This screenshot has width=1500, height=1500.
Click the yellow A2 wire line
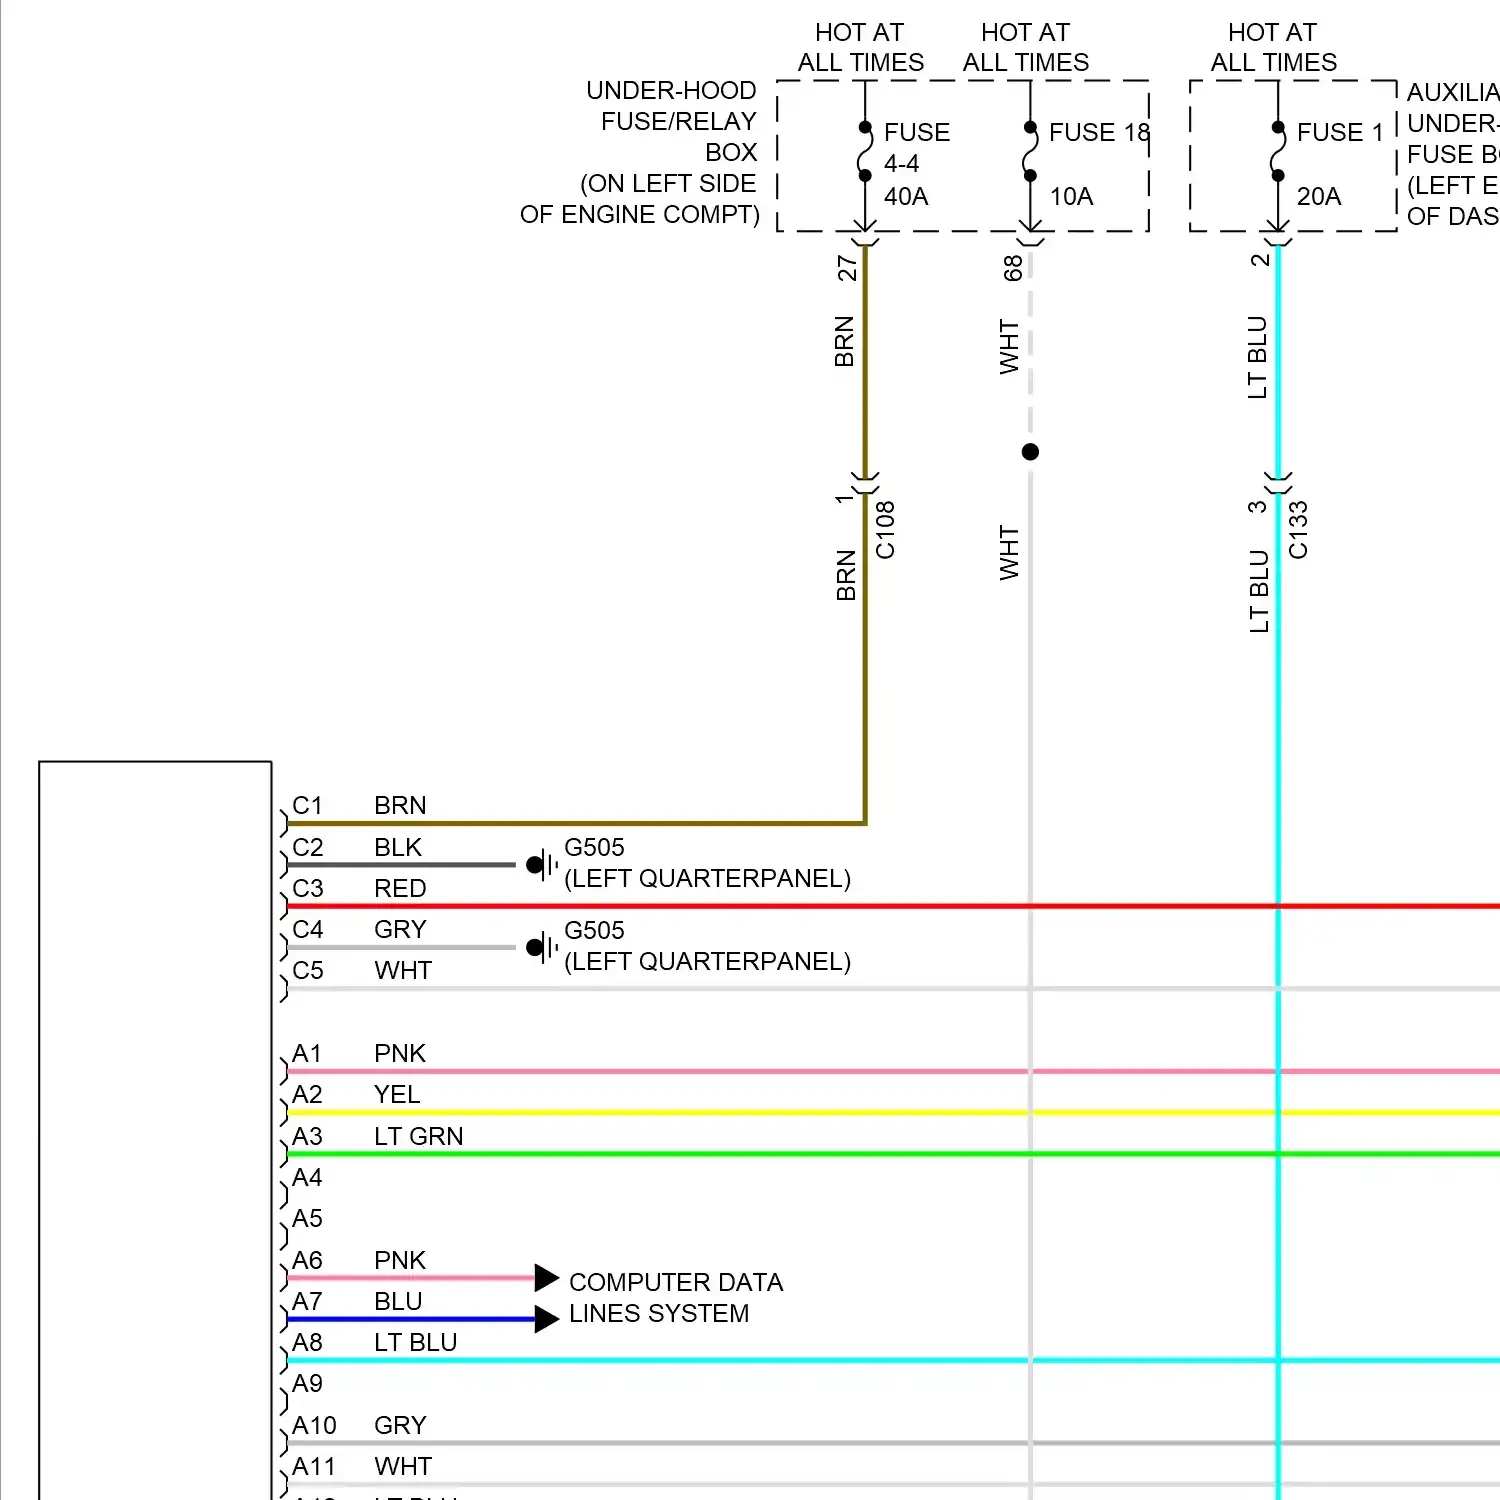893,1112
